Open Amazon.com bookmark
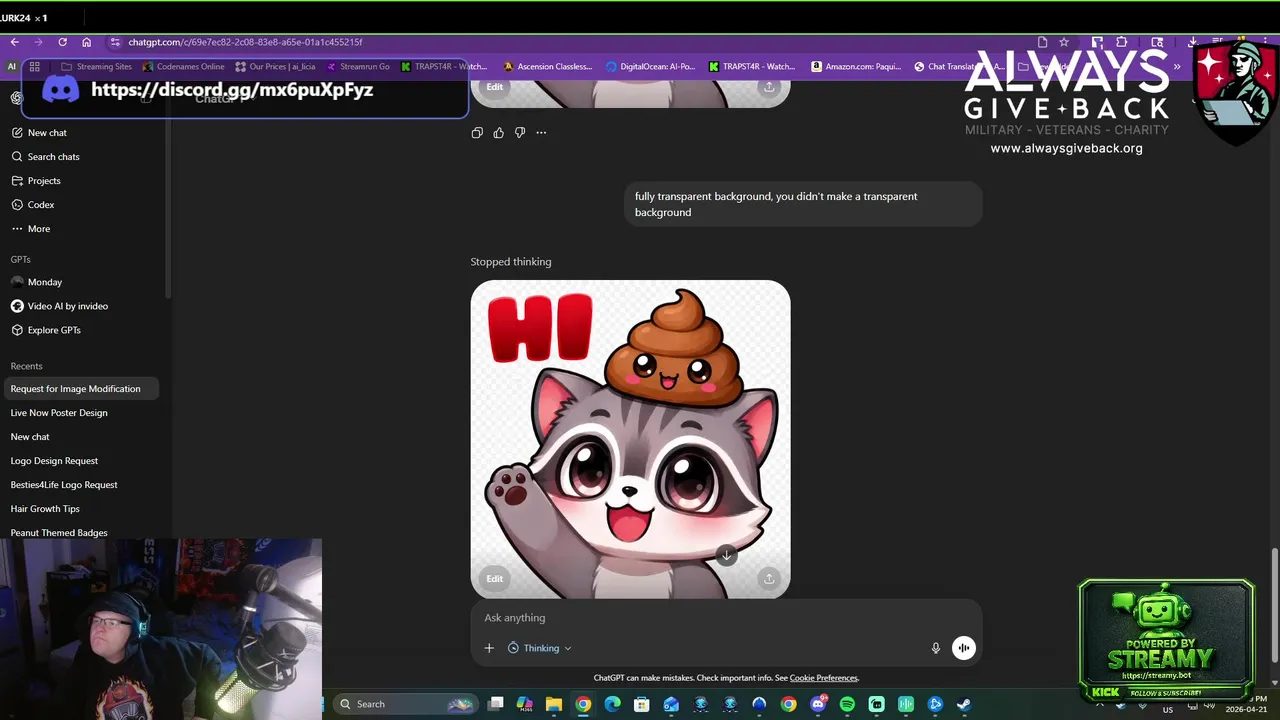This screenshot has width=1280, height=720. click(855, 67)
